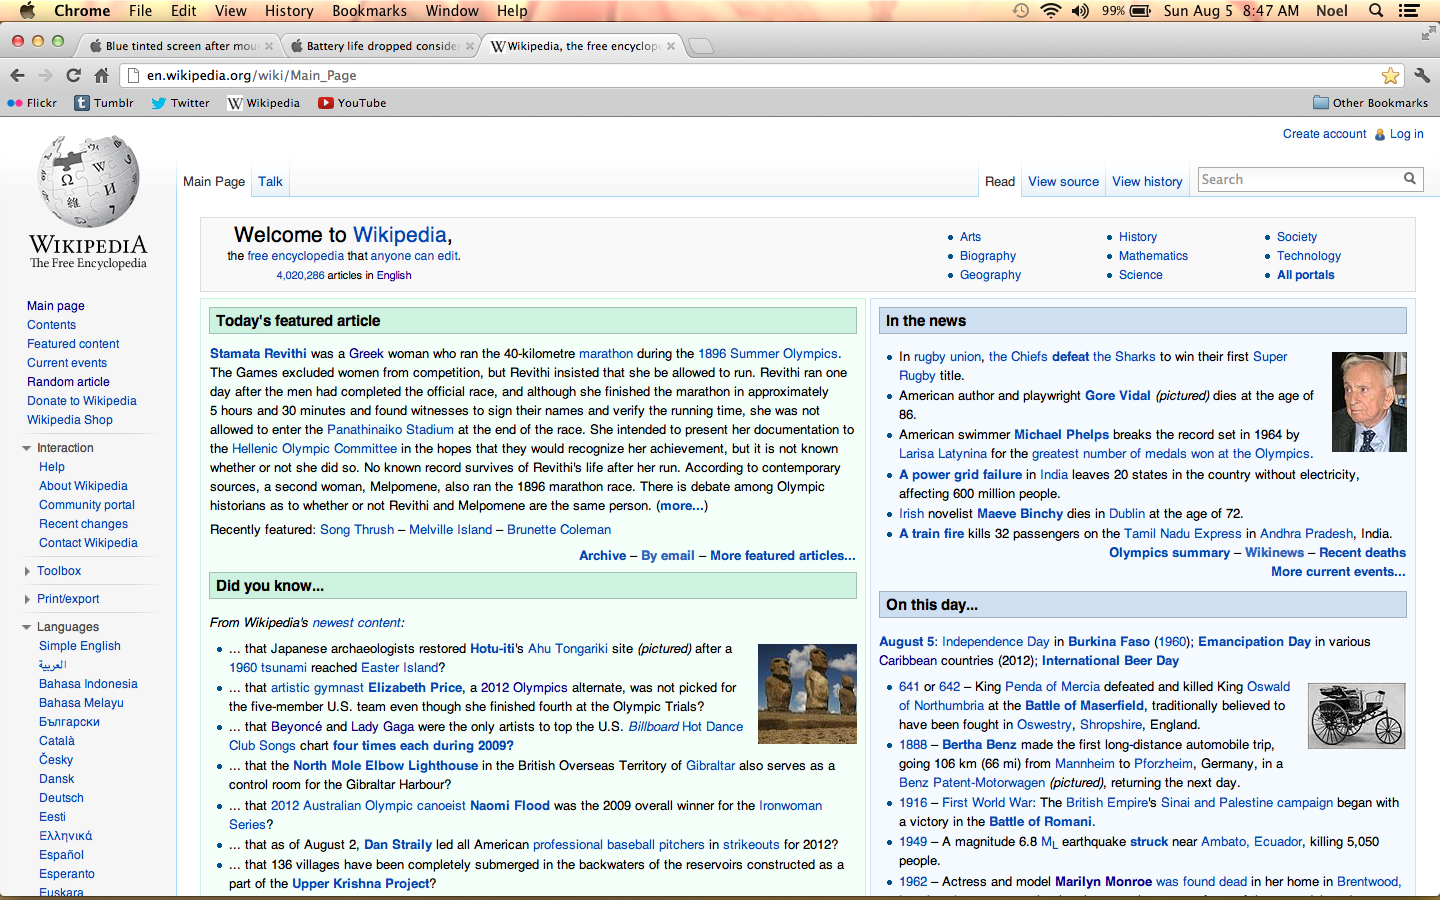1440x900 pixels.
Task: Open the File menu
Action: (x=140, y=11)
